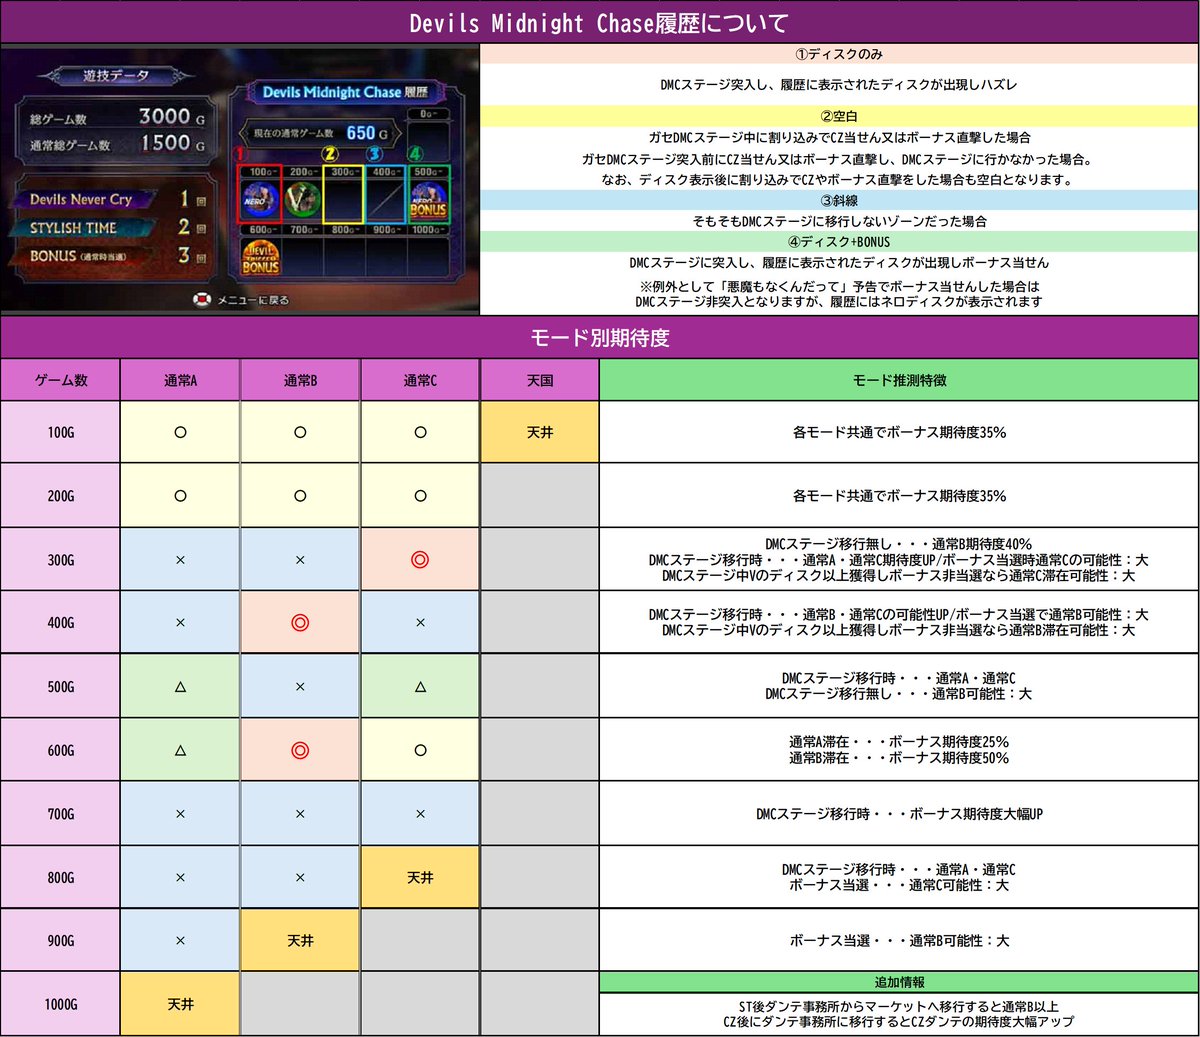Click the note about ST後ダンテ事務所からマーケットへ移行

(899, 1006)
